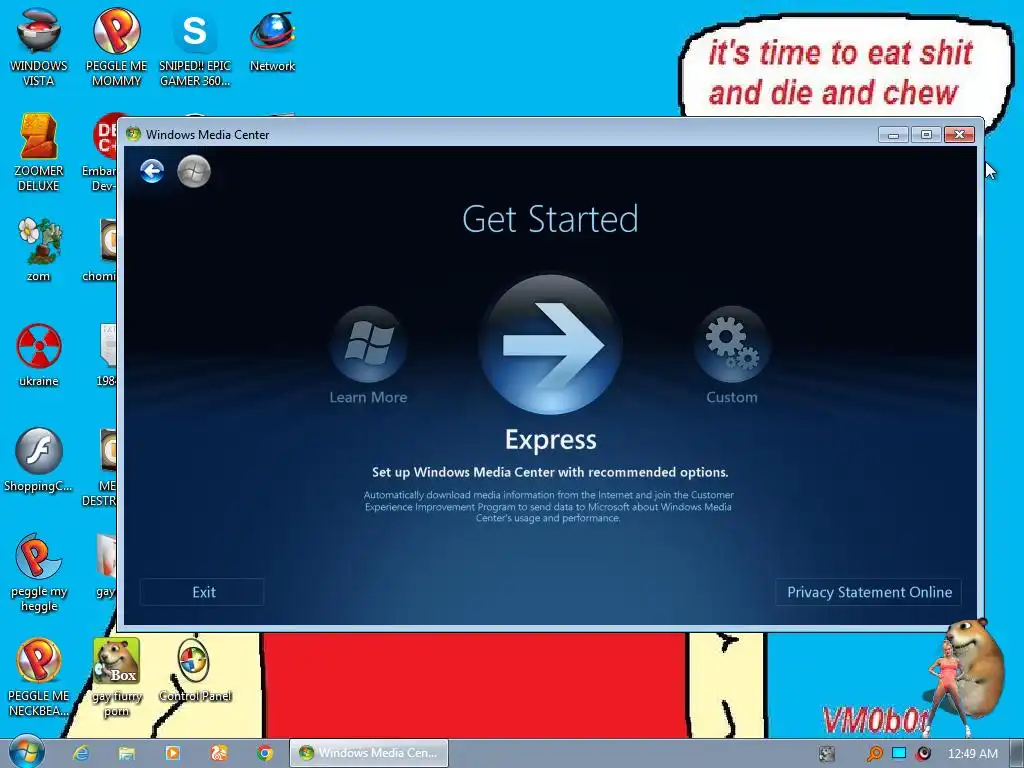This screenshot has width=1024, height=768.
Task: Open the PEGGLE ME MOMMY desktop icon
Action: click(x=116, y=48)
